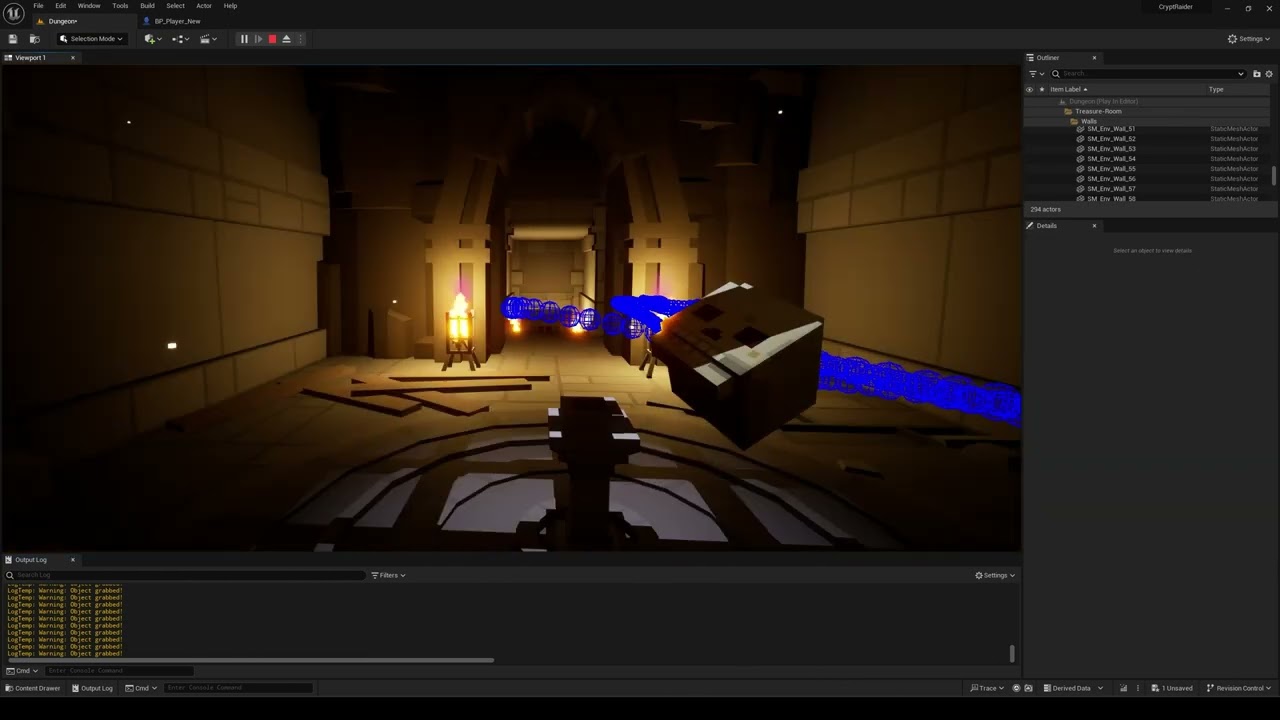Image resolution: width=1280 pixels, height=720 pixels.
Task: Open the Trace dropdown in the status bar
Action: coord(987,688)
